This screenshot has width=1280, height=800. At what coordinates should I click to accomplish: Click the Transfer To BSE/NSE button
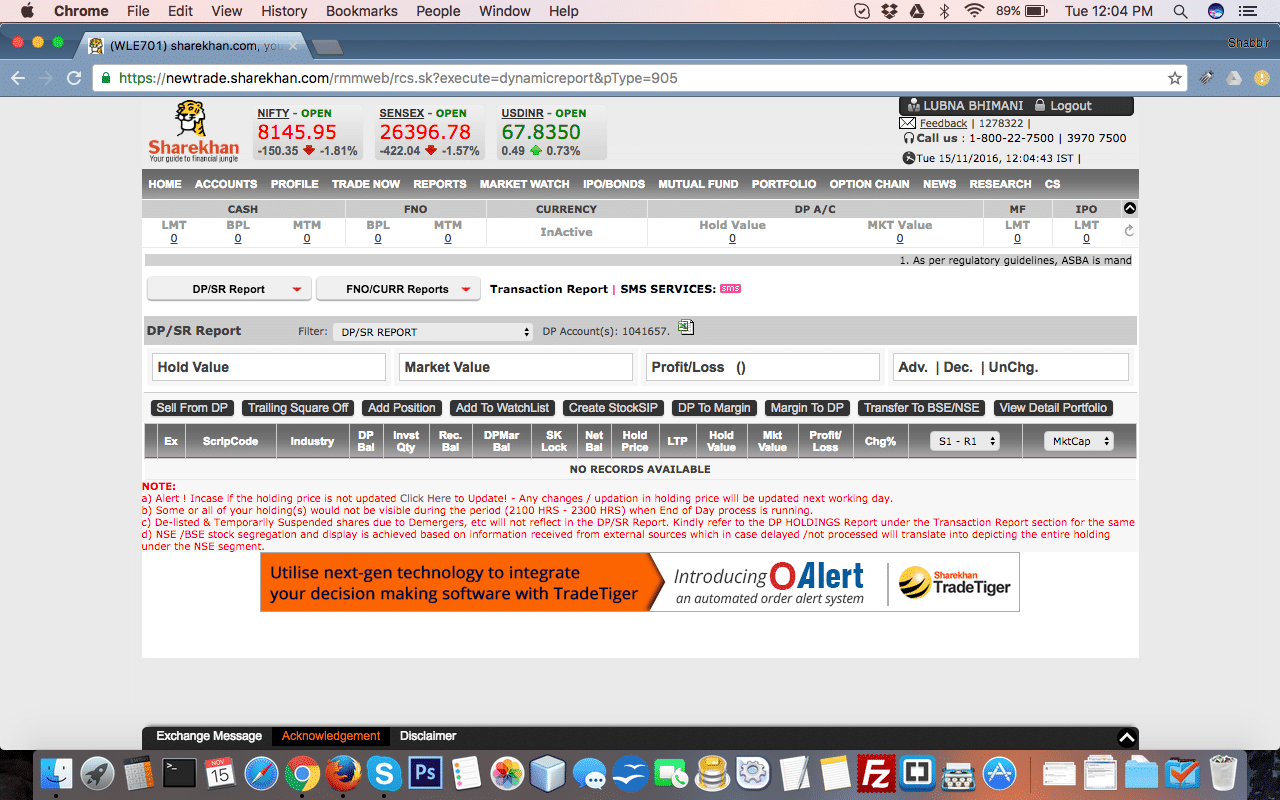point(922,408)
